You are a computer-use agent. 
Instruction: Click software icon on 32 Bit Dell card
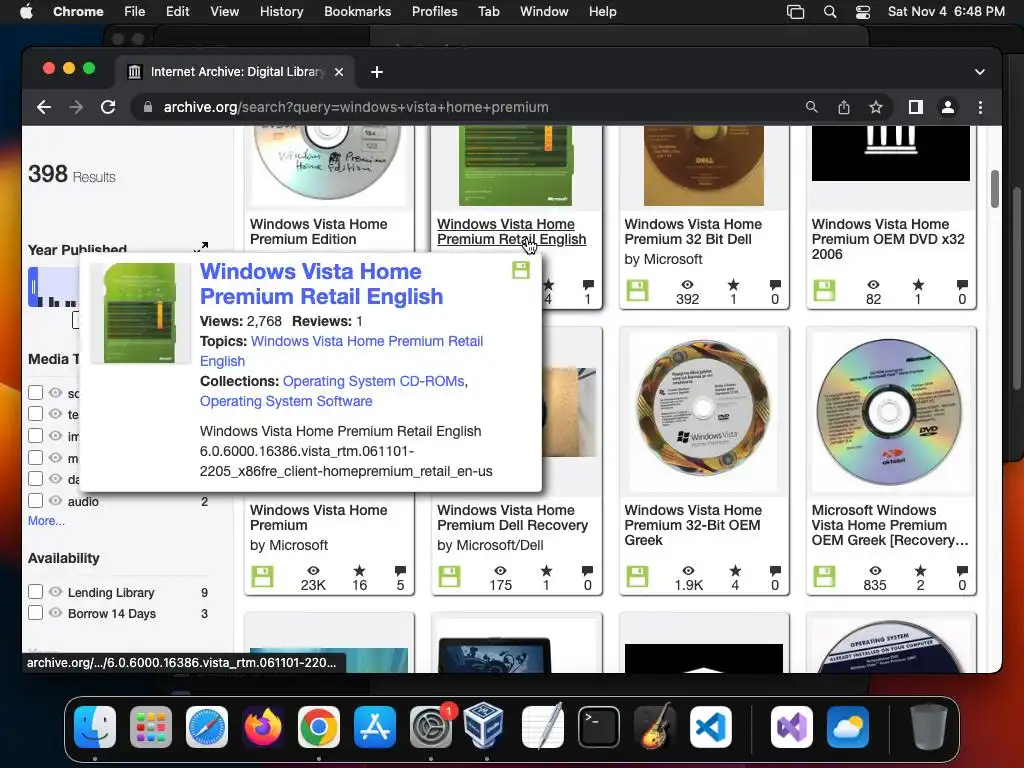point(637,290)
